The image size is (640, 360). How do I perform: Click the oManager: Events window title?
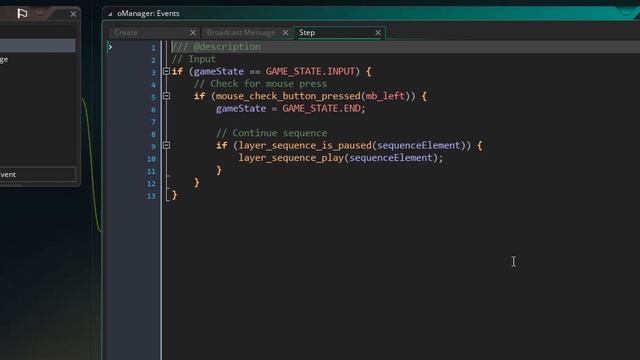148,13
